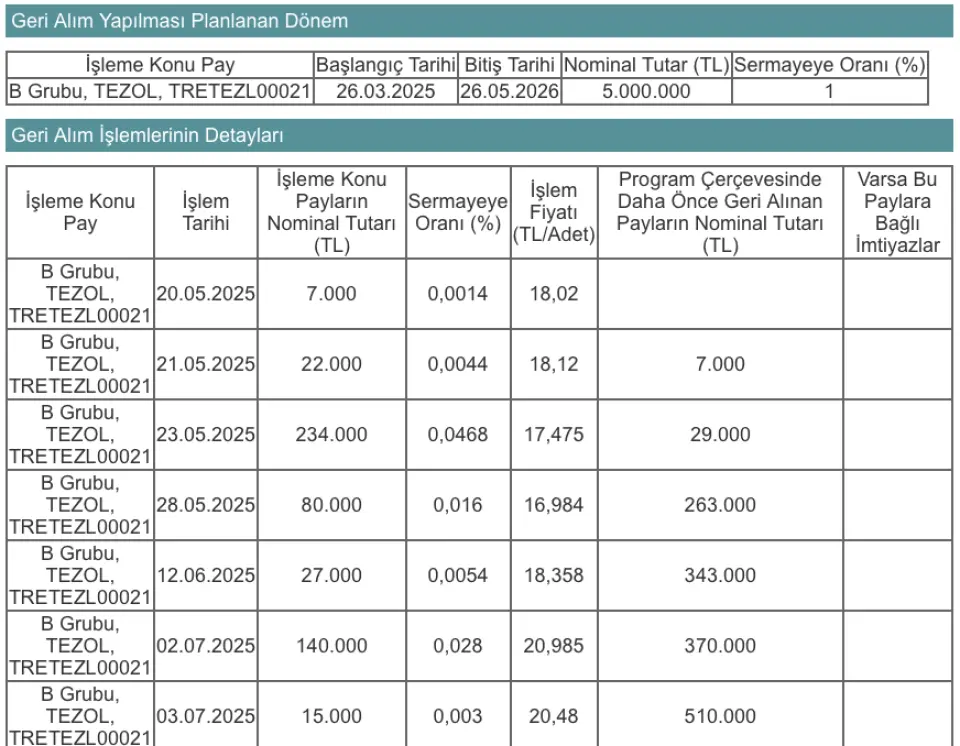The width and height of the screenshot is (960, 746).
Task: Select the nominal amount 22.000
Action: pos(332,364)
